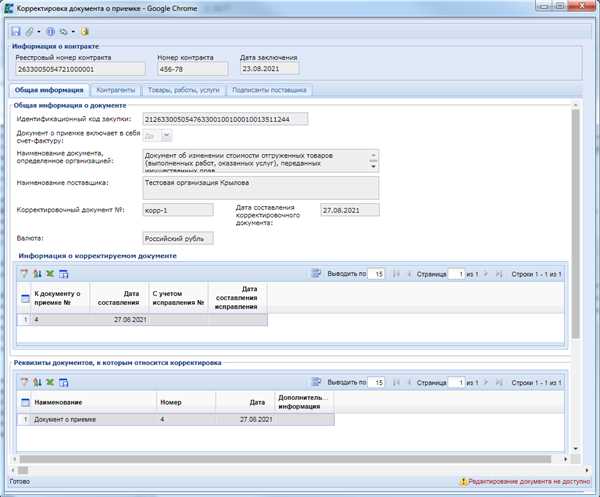Screen dimensions: 600x497
Task: Click sort icon in Реквизиты документов grid
Action: (x=37, y=382)
